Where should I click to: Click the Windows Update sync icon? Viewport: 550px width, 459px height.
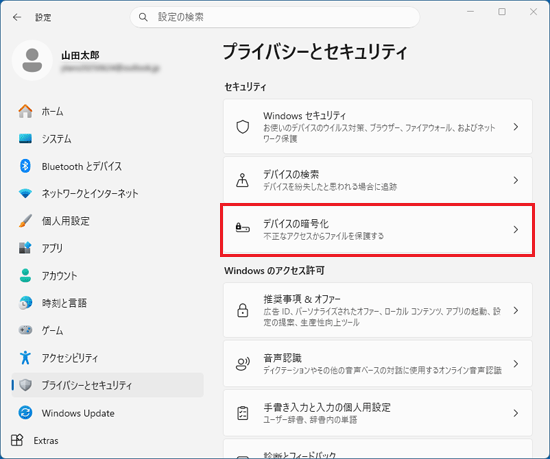(x=25, y=412)
